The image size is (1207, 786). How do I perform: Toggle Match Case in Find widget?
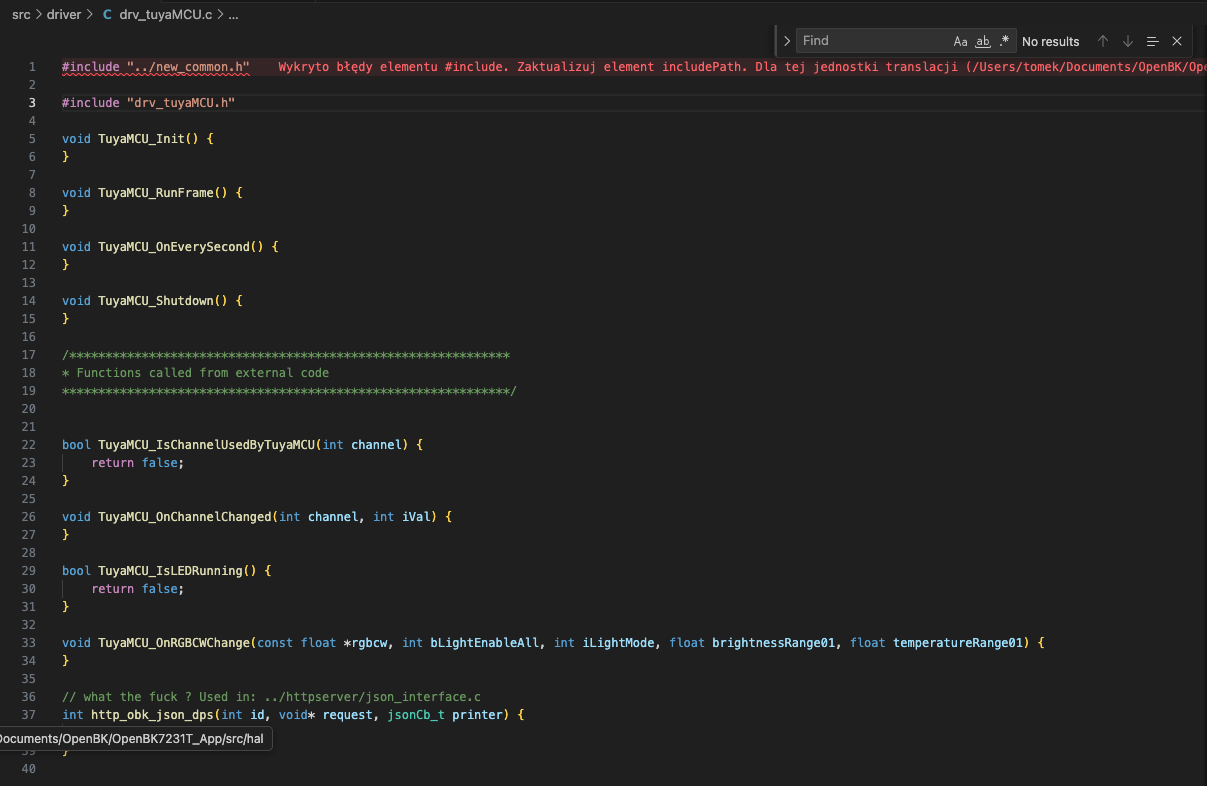point(960,41)
